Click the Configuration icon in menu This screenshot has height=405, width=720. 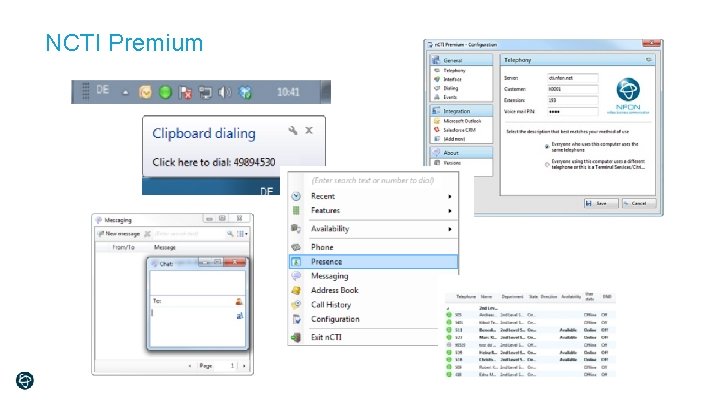[x=296, y=319]
